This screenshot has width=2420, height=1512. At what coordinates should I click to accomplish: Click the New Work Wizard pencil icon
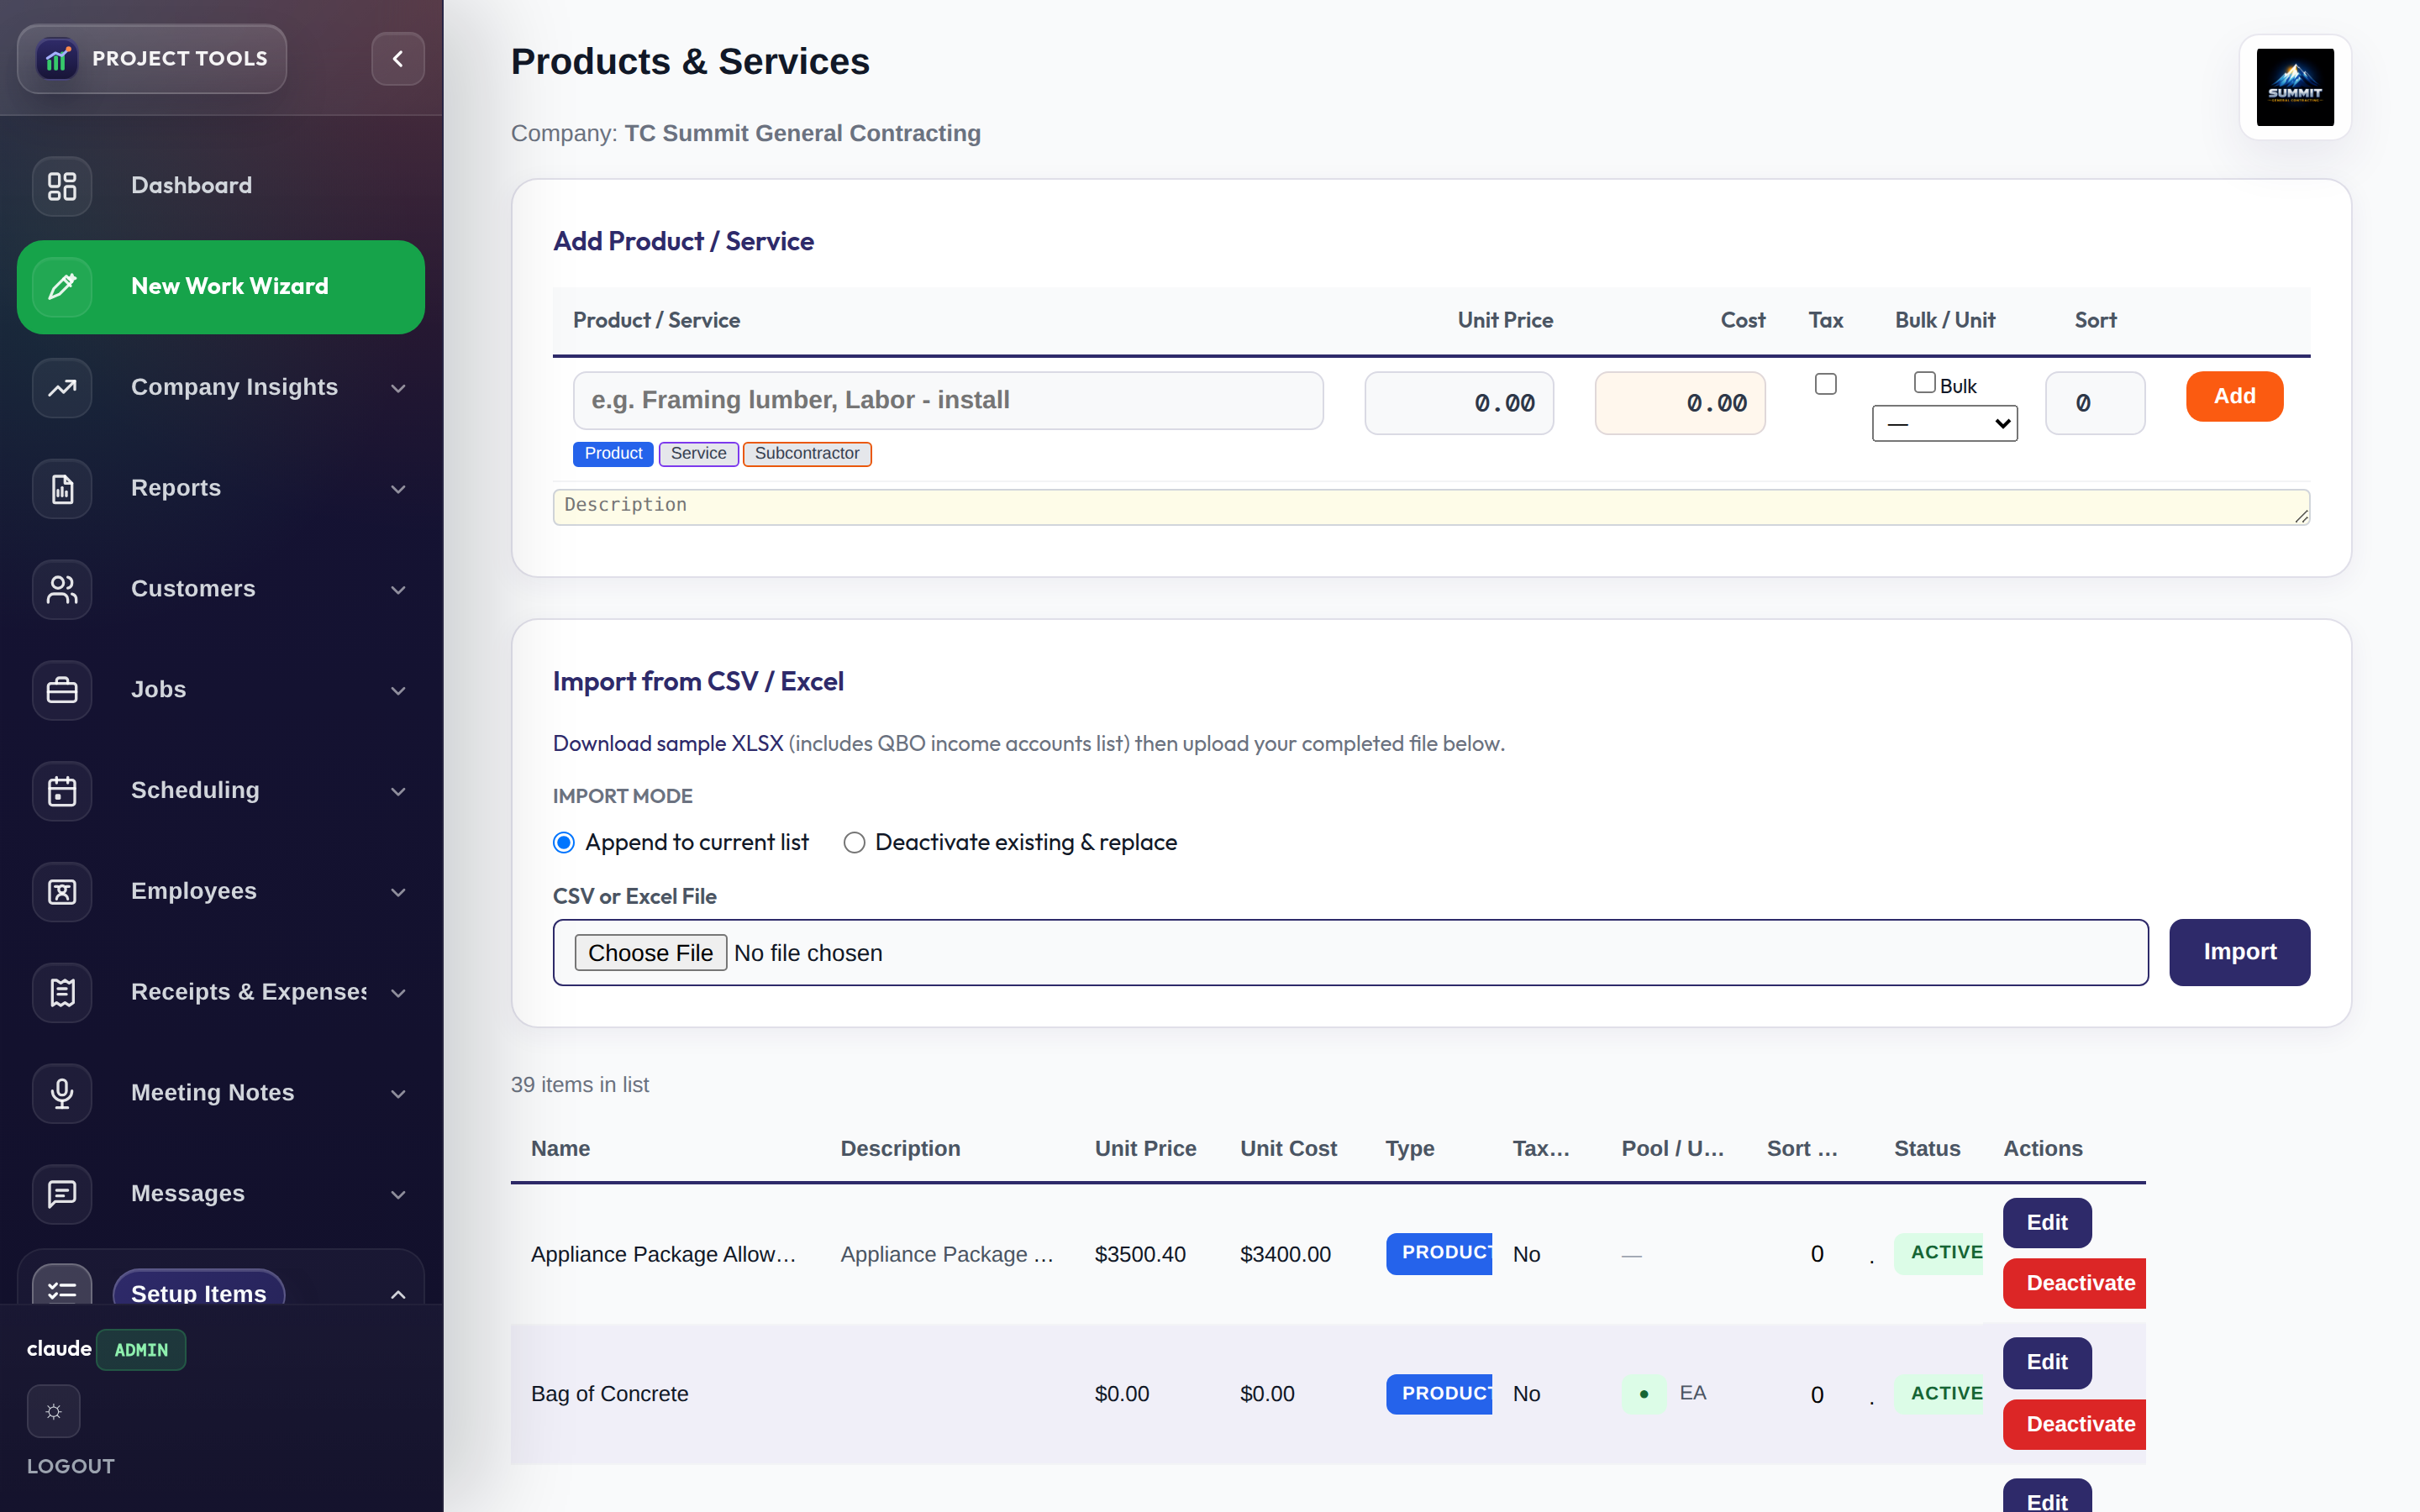coord(62,287)
